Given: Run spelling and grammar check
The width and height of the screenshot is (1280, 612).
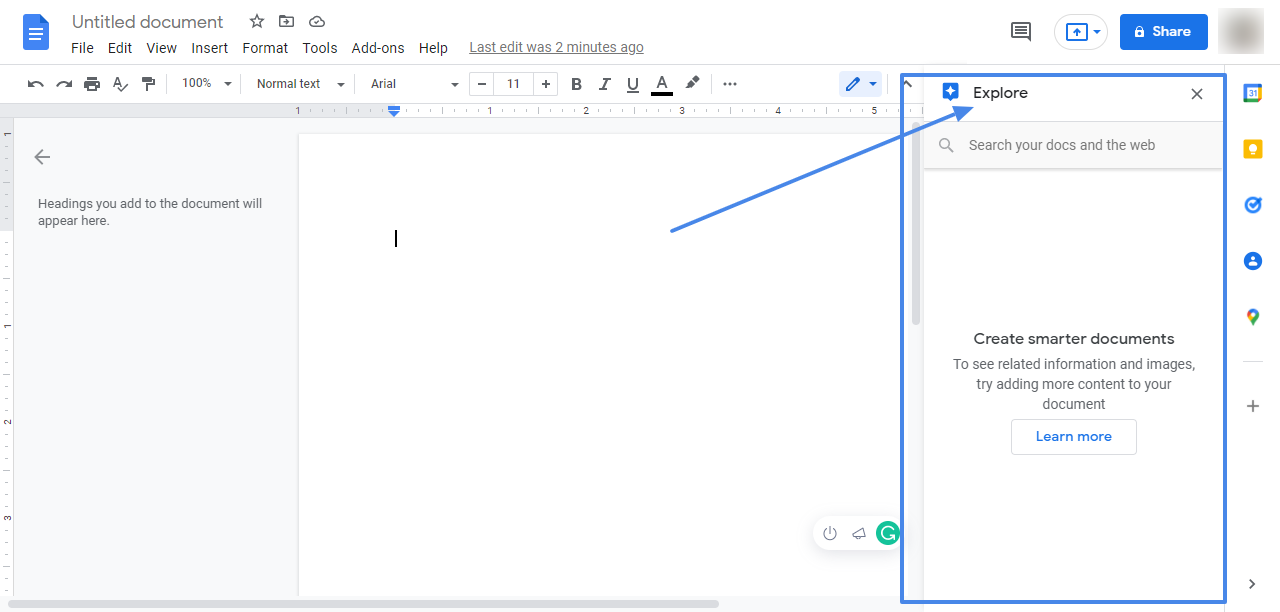Looking at the screenshot, I should [x=120, y=84].
